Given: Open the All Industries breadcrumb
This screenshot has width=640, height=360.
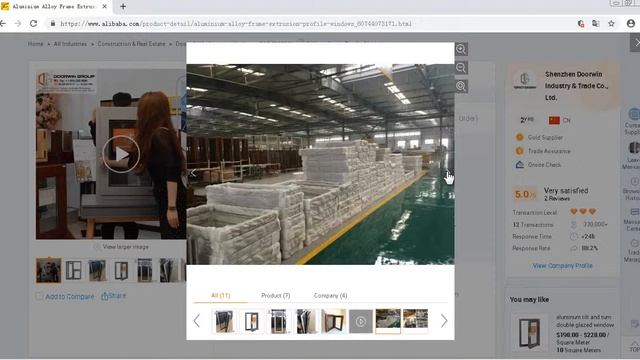Looking at the screenshot, I should click(70, 44).
